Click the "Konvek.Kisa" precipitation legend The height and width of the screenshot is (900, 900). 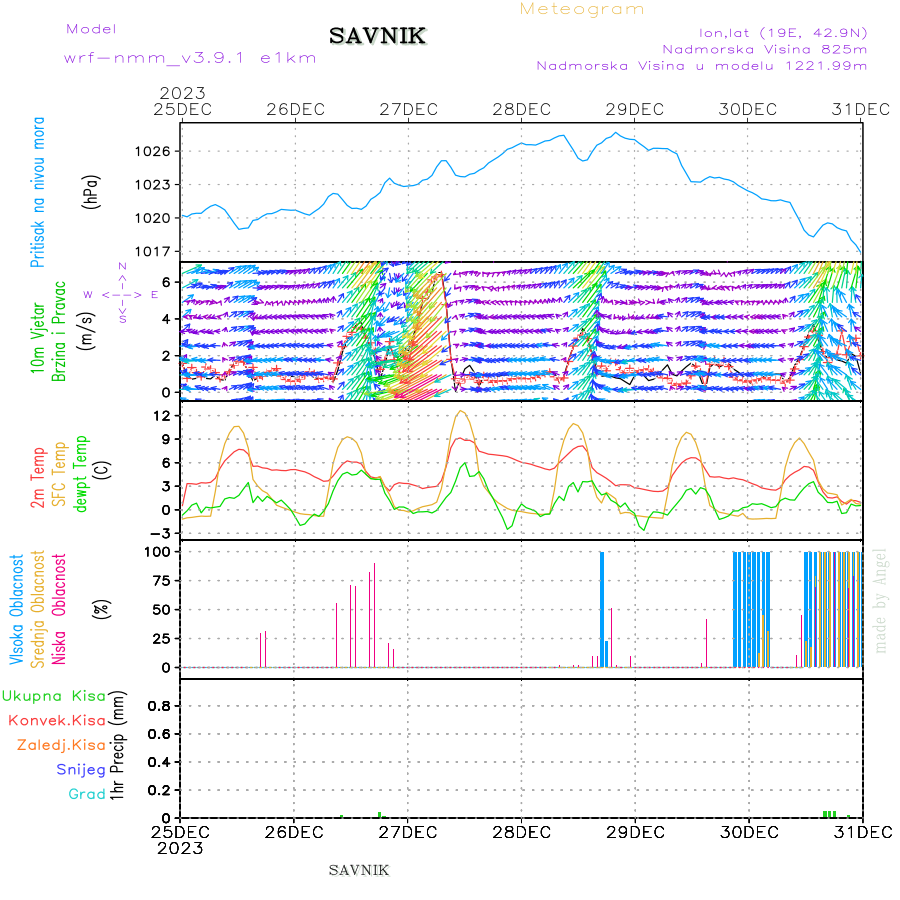tap(57, 720)
